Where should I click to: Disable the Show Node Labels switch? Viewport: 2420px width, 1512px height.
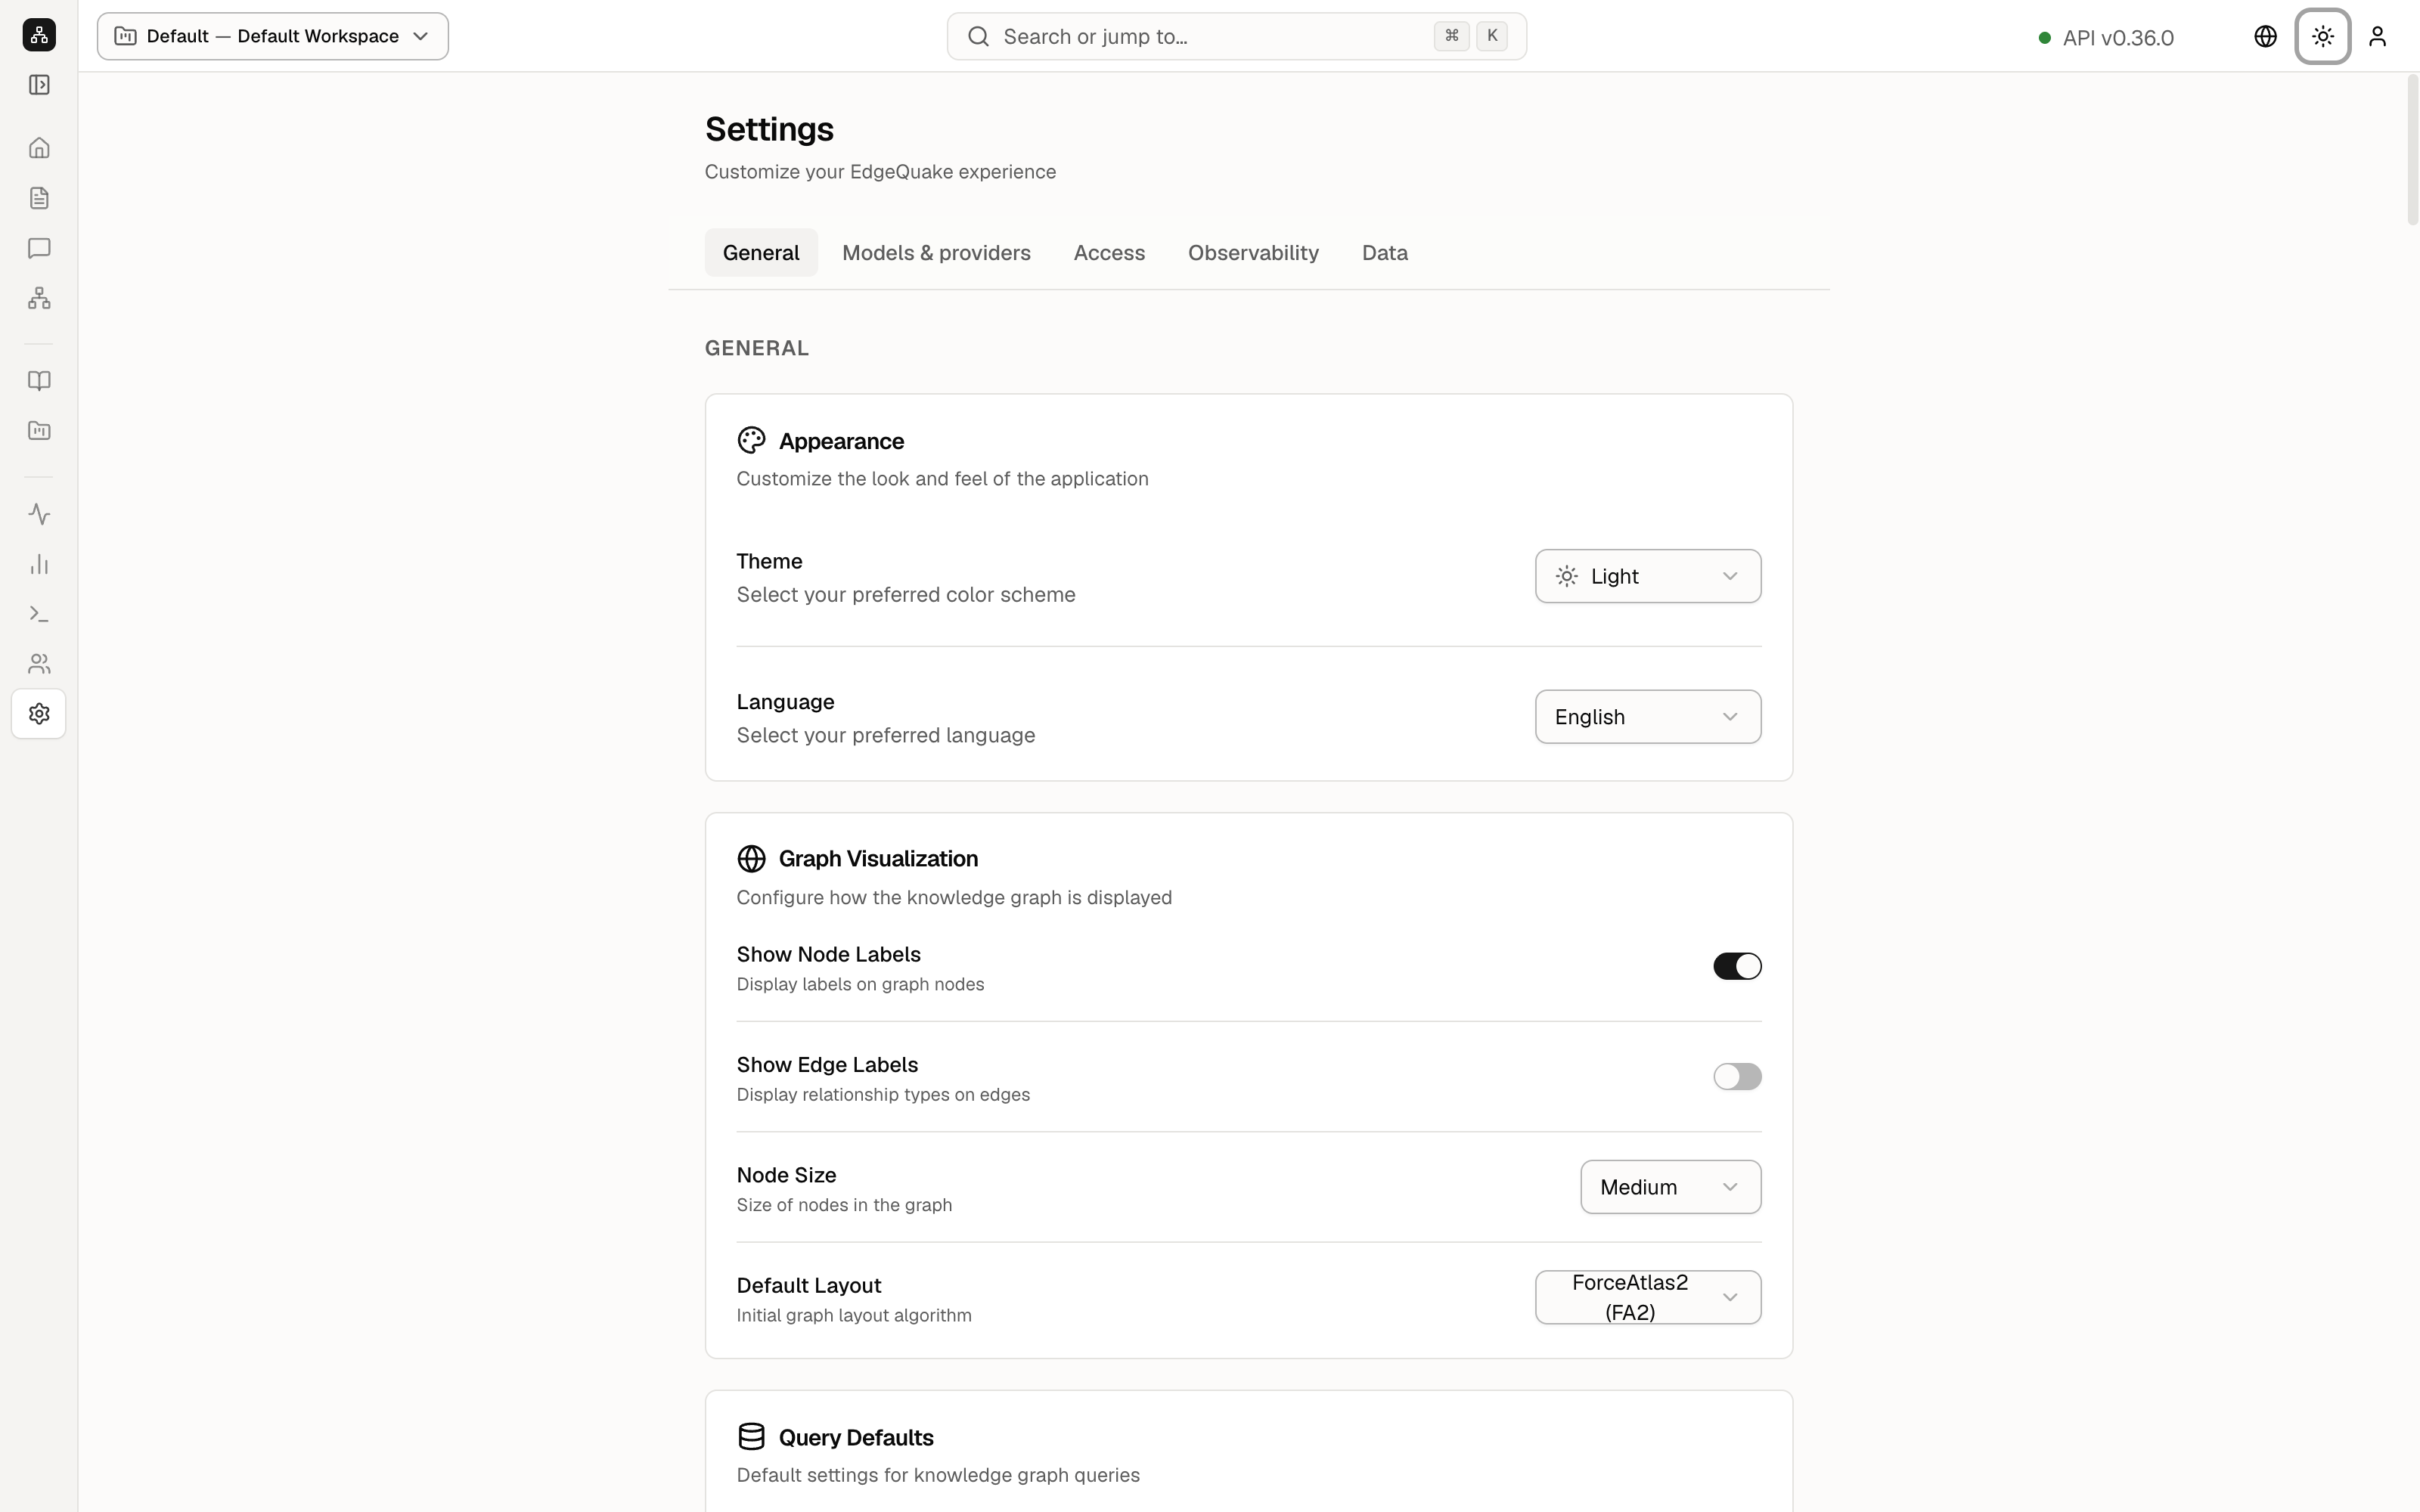(x=1737, y=966)
